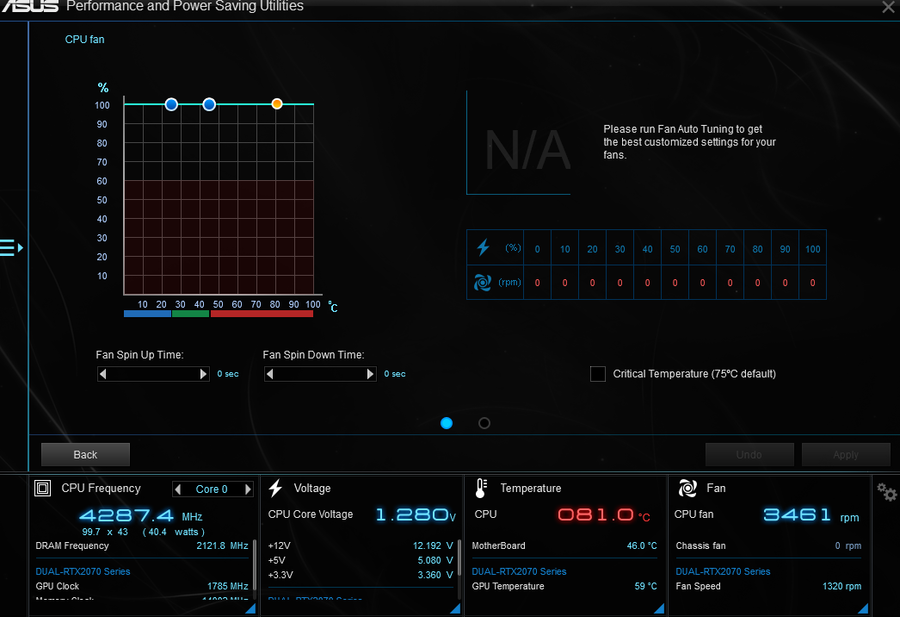Expand the CPU Frequency panel corner triangle
This screenshot has height=617, width=900.
250,609
